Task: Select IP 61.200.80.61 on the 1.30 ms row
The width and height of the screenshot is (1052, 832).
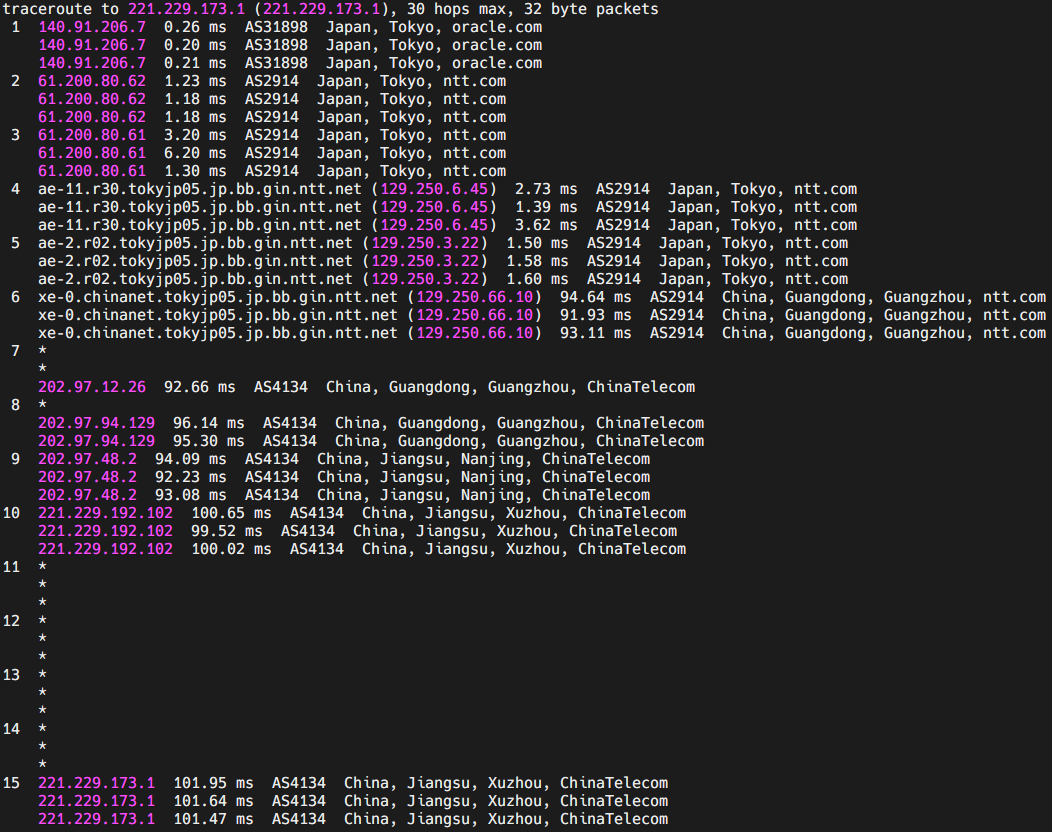Action: point(92,171)
